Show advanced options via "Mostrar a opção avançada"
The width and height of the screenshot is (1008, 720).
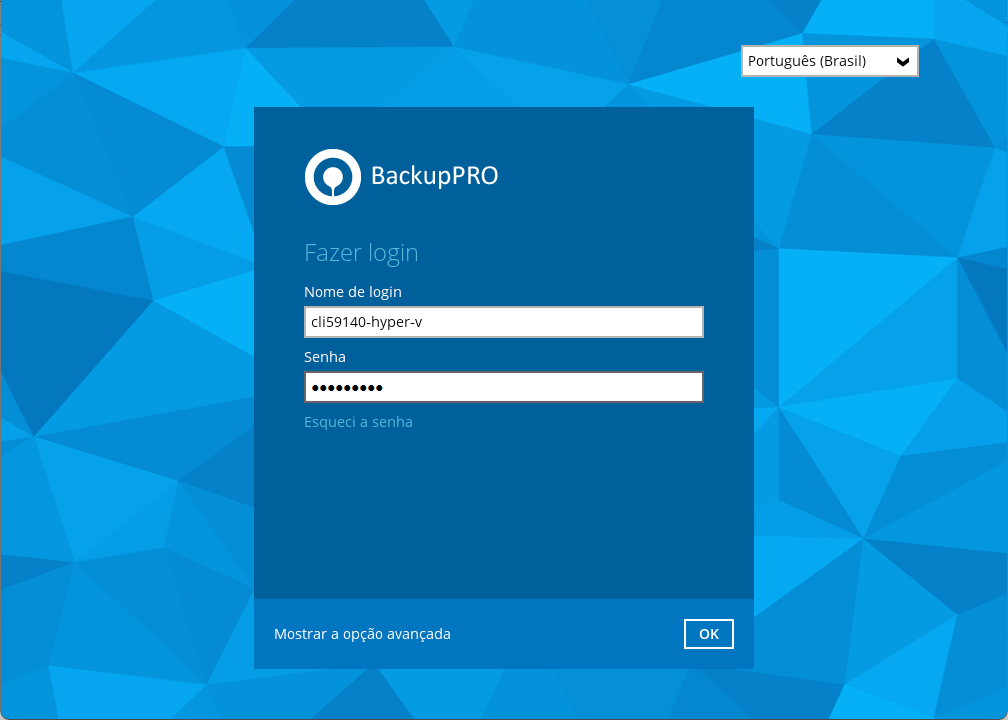tap(362, 634)
